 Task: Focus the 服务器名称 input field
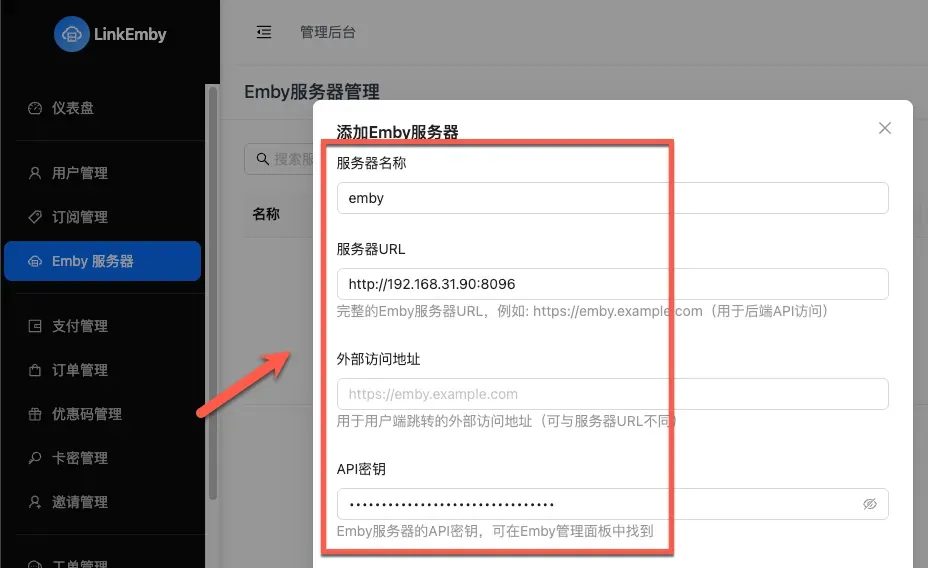(x=613, y=198)
